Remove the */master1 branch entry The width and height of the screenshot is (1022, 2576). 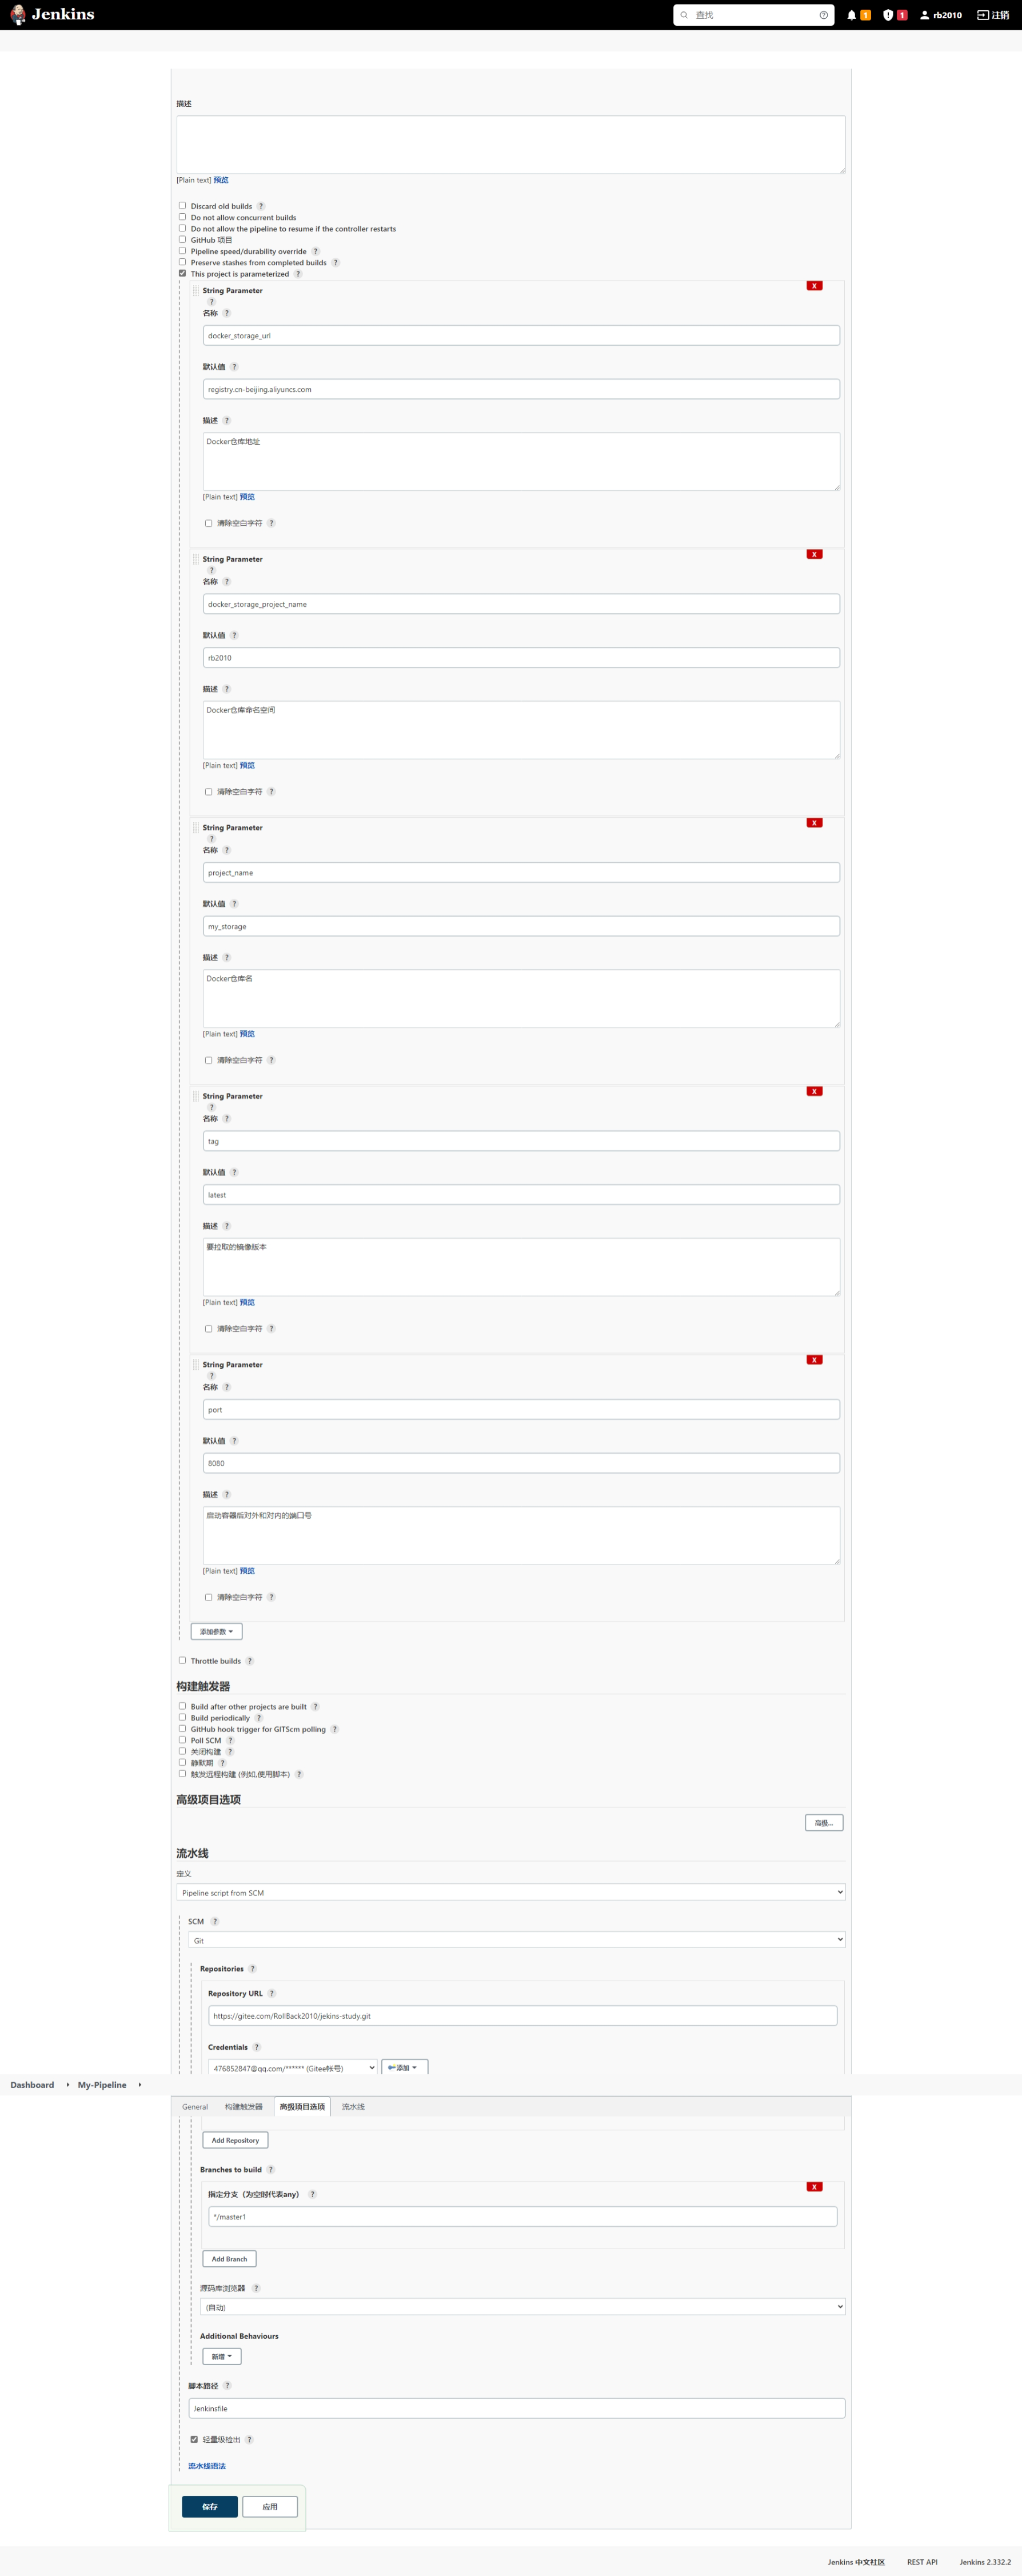(814, 2187)
